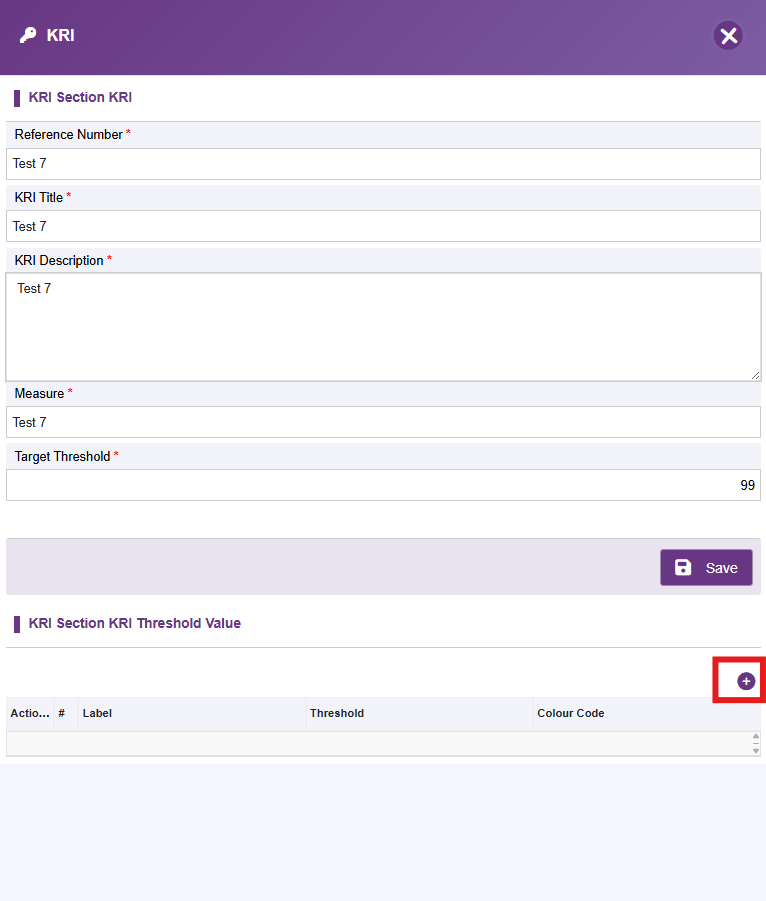Select the KRI Description text area
The height and width of the screenshot is (901, 766).
(x=383, y=327)
